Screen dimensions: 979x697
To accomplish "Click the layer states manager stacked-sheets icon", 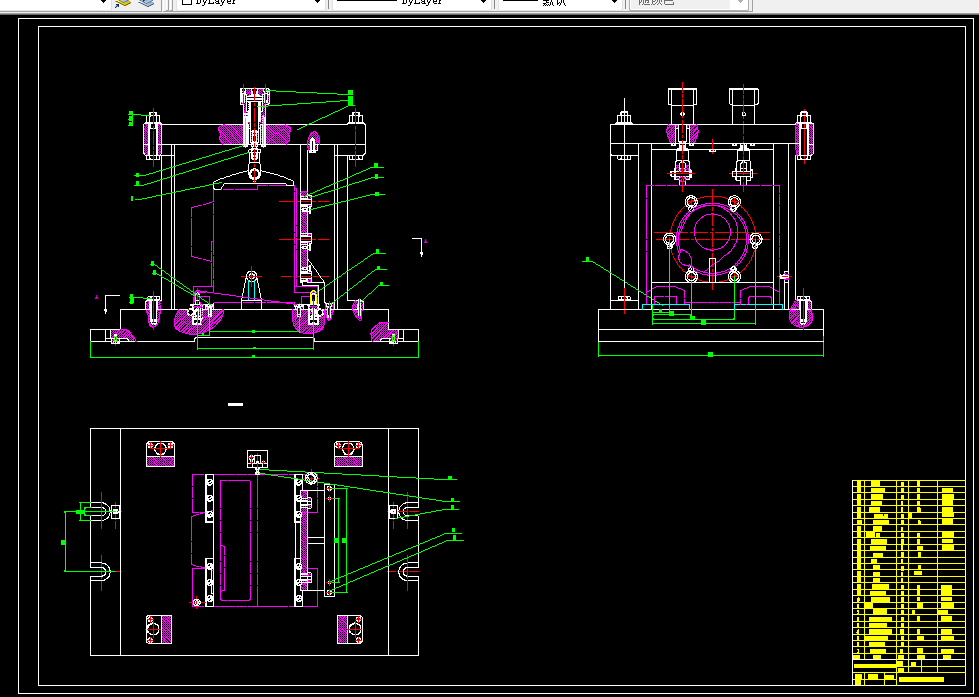I will 146,3.
